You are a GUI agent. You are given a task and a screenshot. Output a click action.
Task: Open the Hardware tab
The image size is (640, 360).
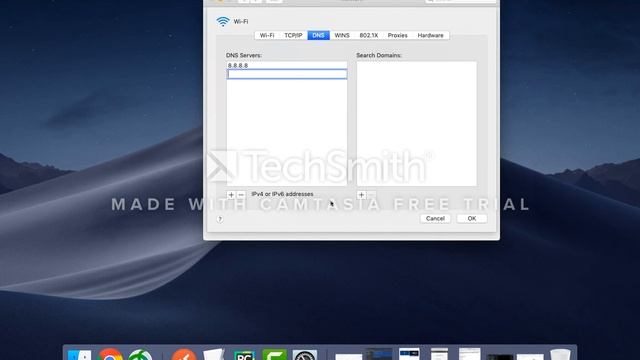(430, 36)
